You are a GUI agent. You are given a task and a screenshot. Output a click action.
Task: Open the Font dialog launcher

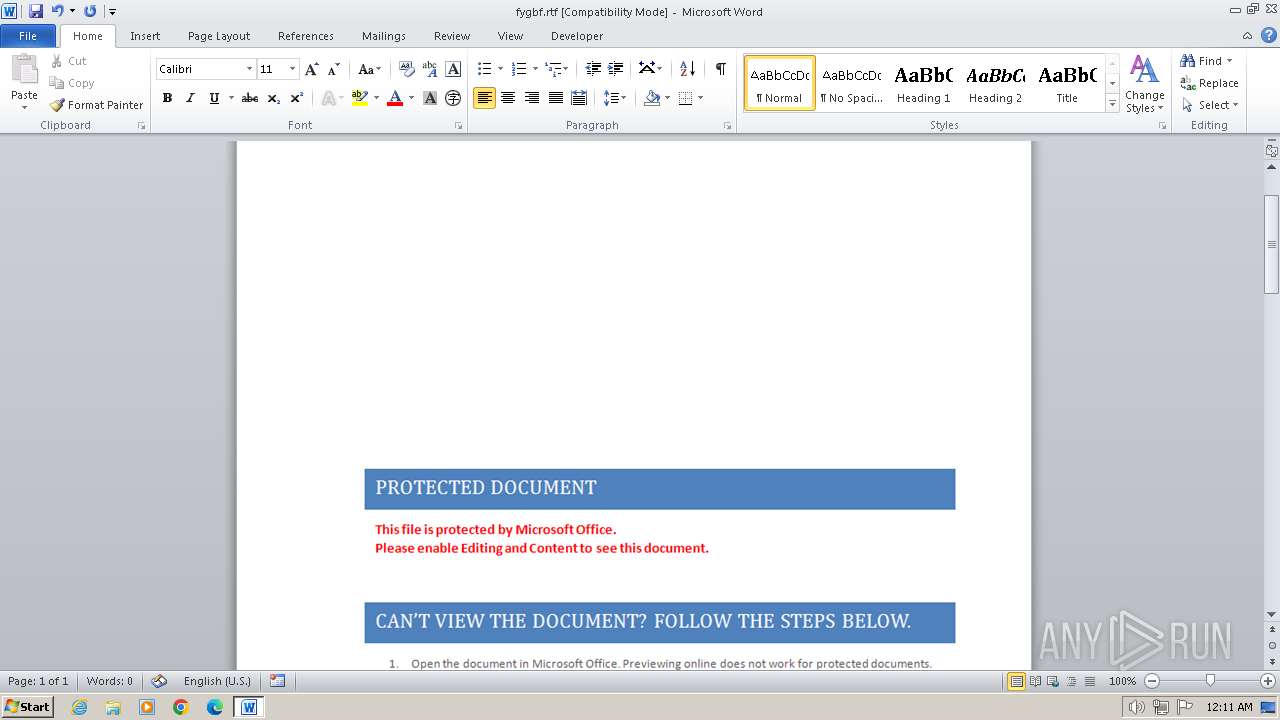click(459, 126)
